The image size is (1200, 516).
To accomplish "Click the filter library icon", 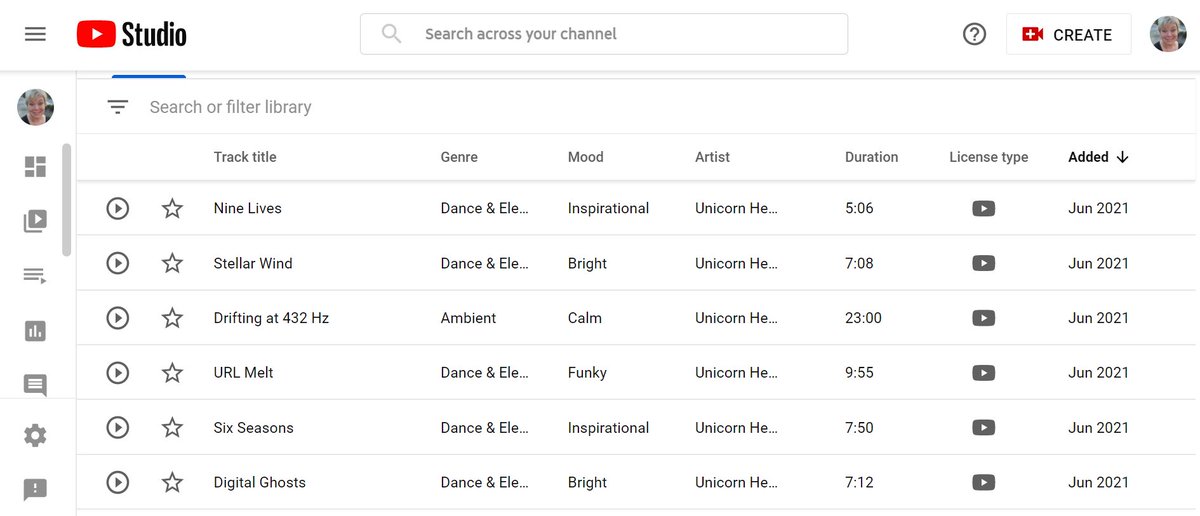I will (x=118, y=107).
